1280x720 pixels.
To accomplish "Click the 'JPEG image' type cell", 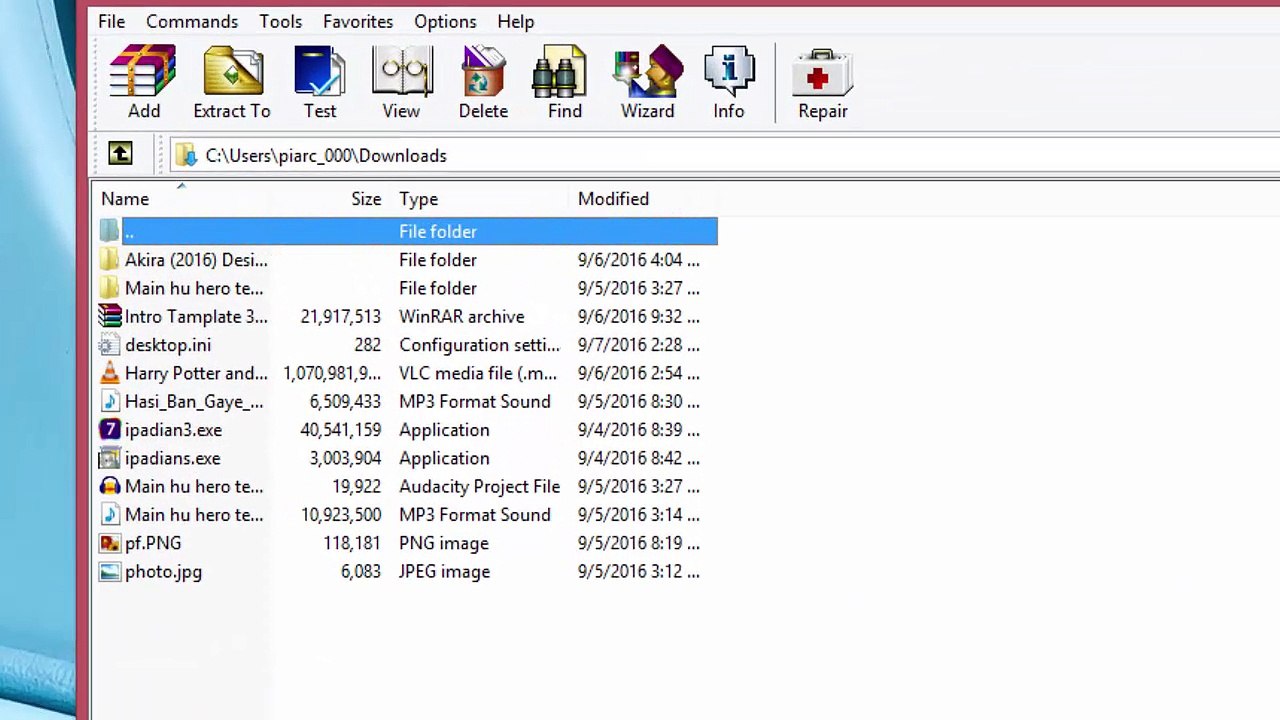I will tap(445, 572).
